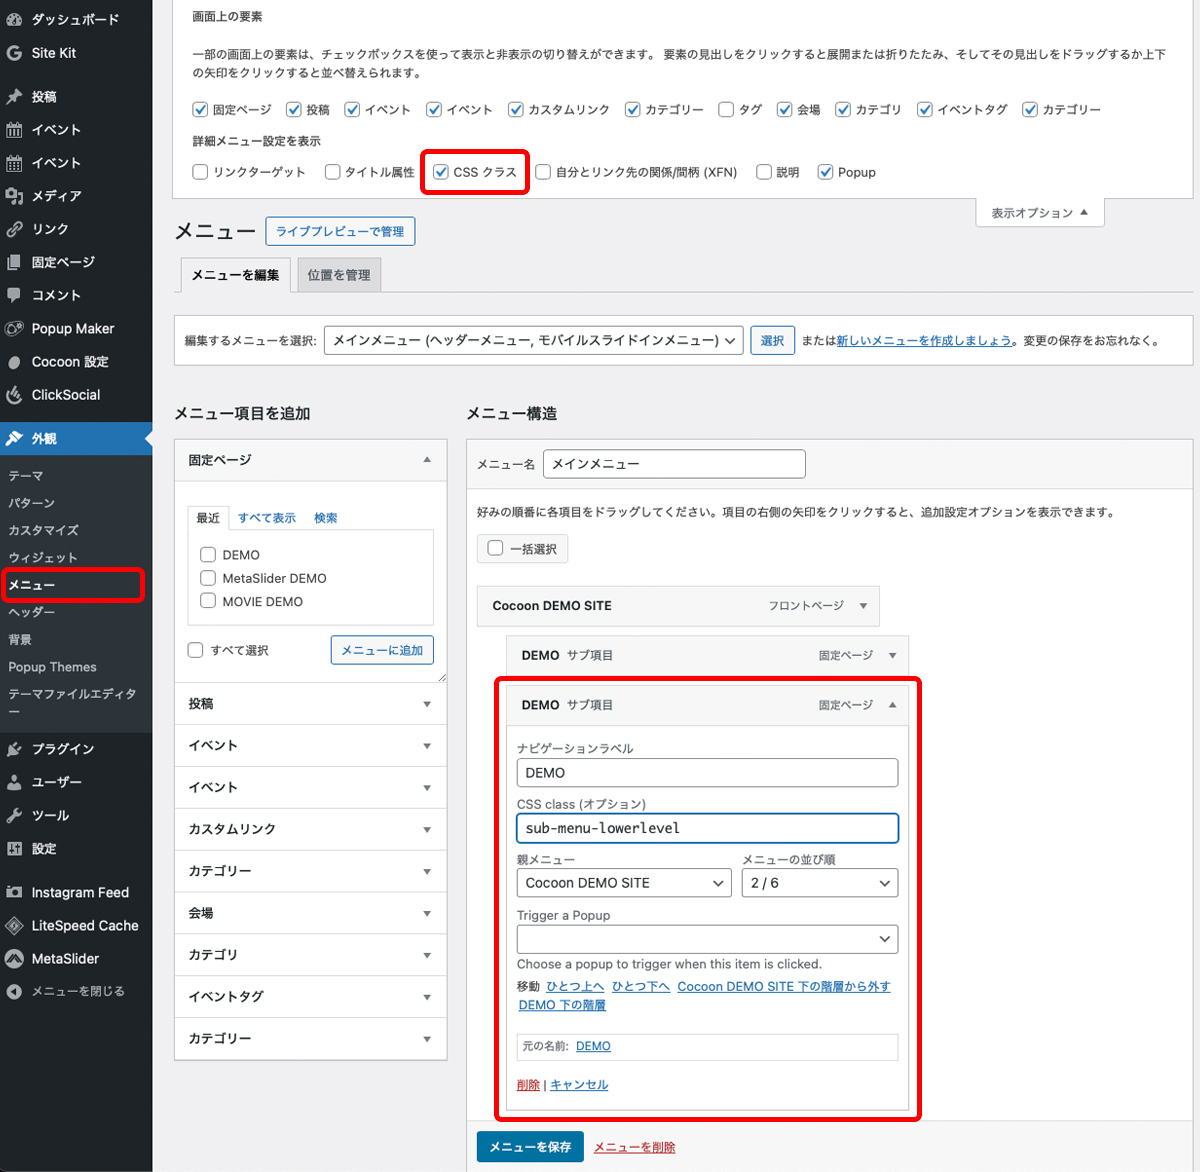Enable the タグ checkbox in 画面上の要素
This screenshot has height=1172, width=1200.
726,109
